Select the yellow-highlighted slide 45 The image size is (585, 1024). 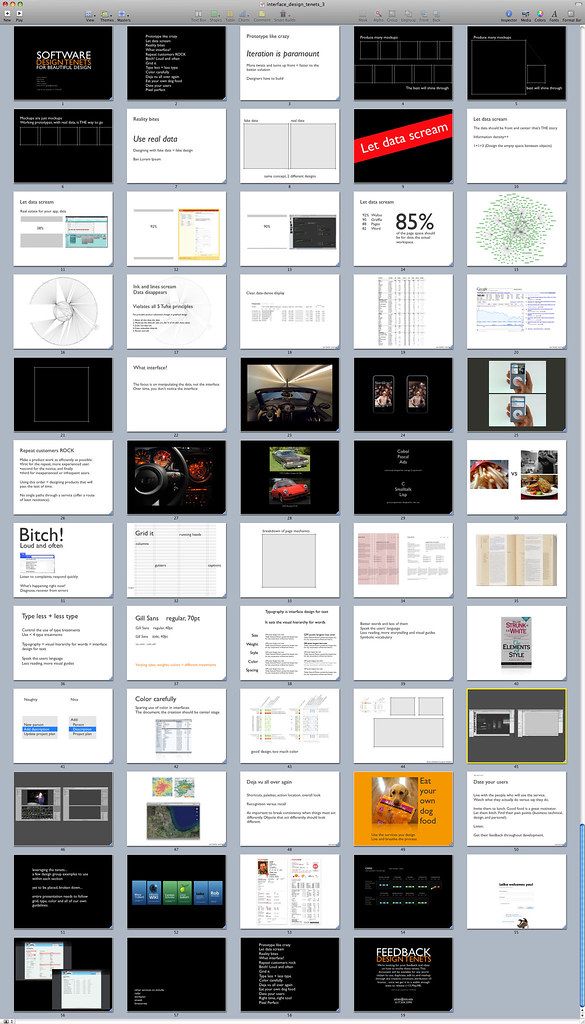click(x=516, y=726)
